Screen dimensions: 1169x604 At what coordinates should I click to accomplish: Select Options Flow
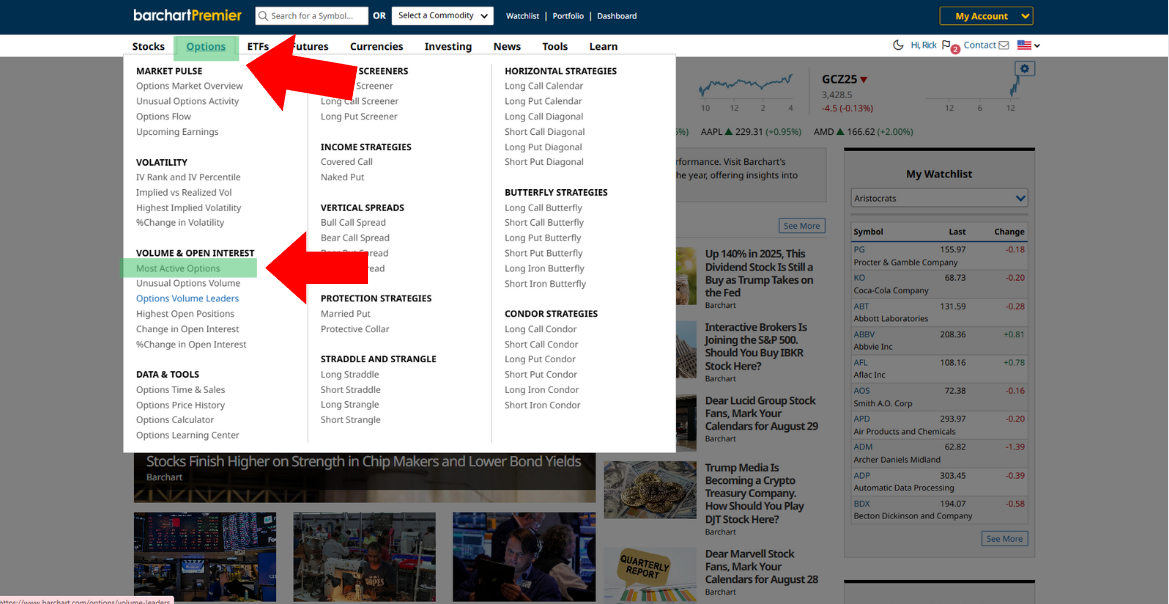[163, 116]
